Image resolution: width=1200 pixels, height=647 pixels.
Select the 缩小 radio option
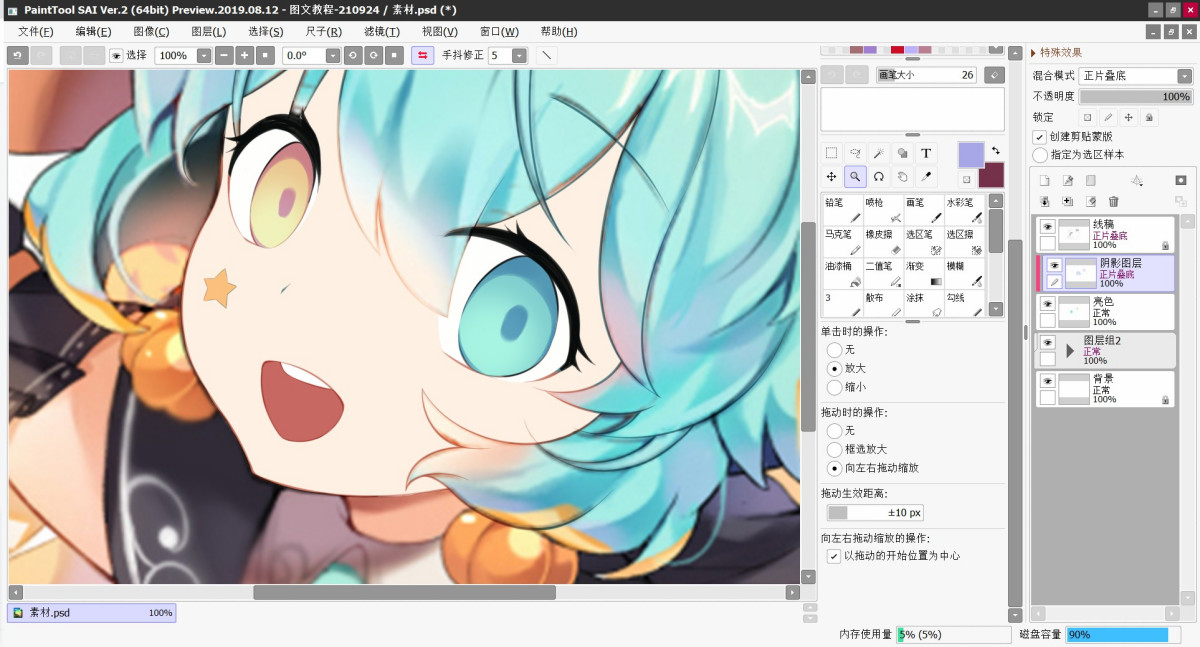tap(834, 387)
